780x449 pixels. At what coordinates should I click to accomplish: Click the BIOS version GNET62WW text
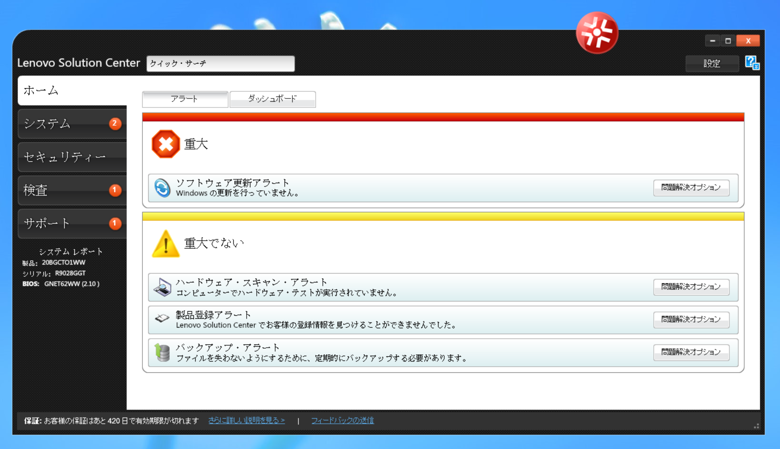[x=72, y=284]
